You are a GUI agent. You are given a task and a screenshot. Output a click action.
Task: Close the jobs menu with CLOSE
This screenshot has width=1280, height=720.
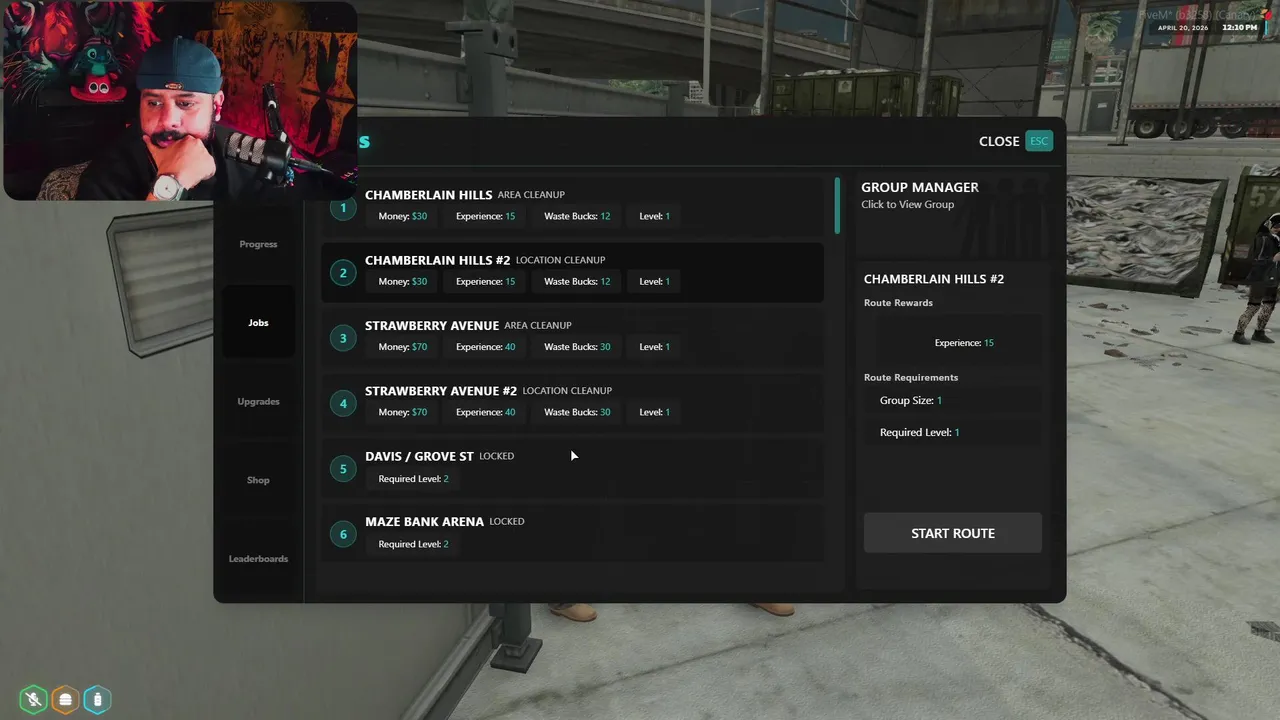pos(999,141)
